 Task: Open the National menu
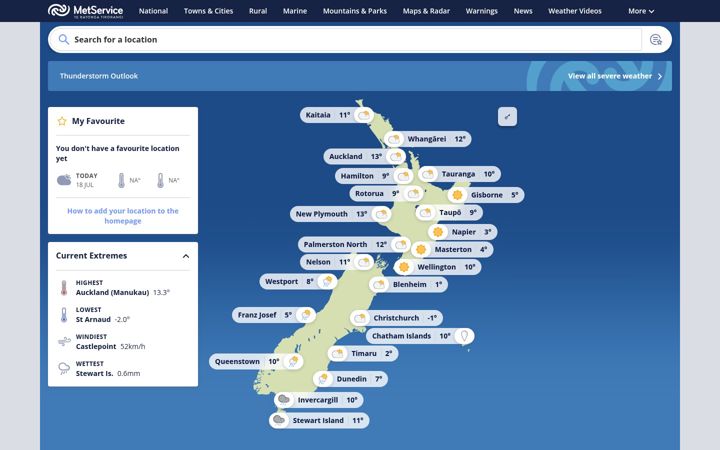(x=153, y=11)
